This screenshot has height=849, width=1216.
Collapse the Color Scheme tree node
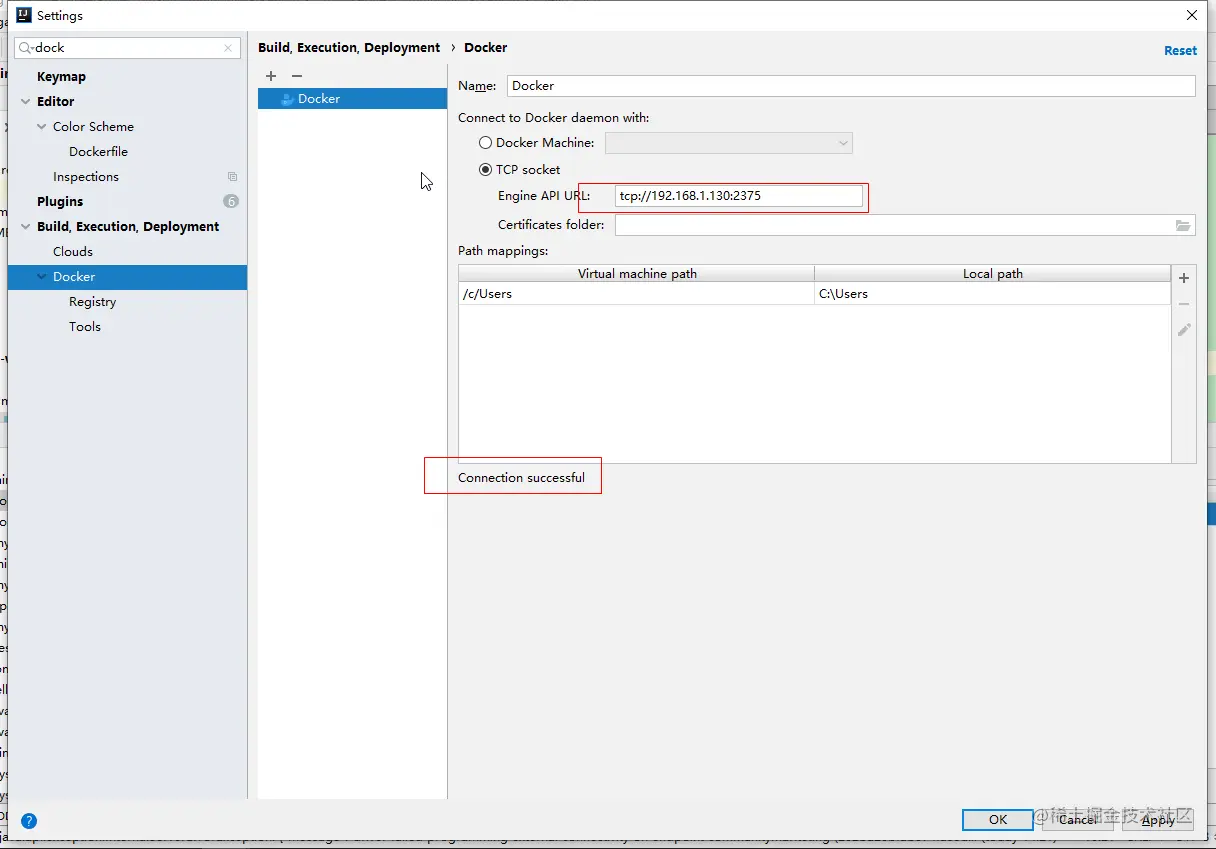pyautogui.click(x=42, y=127)
